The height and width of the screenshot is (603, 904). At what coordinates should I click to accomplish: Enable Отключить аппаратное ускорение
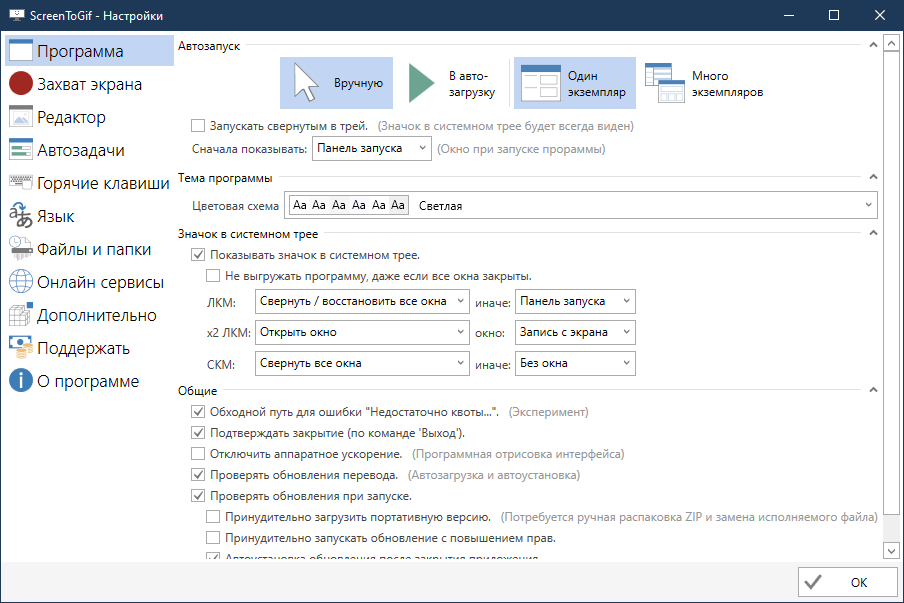tap(198, 454)
